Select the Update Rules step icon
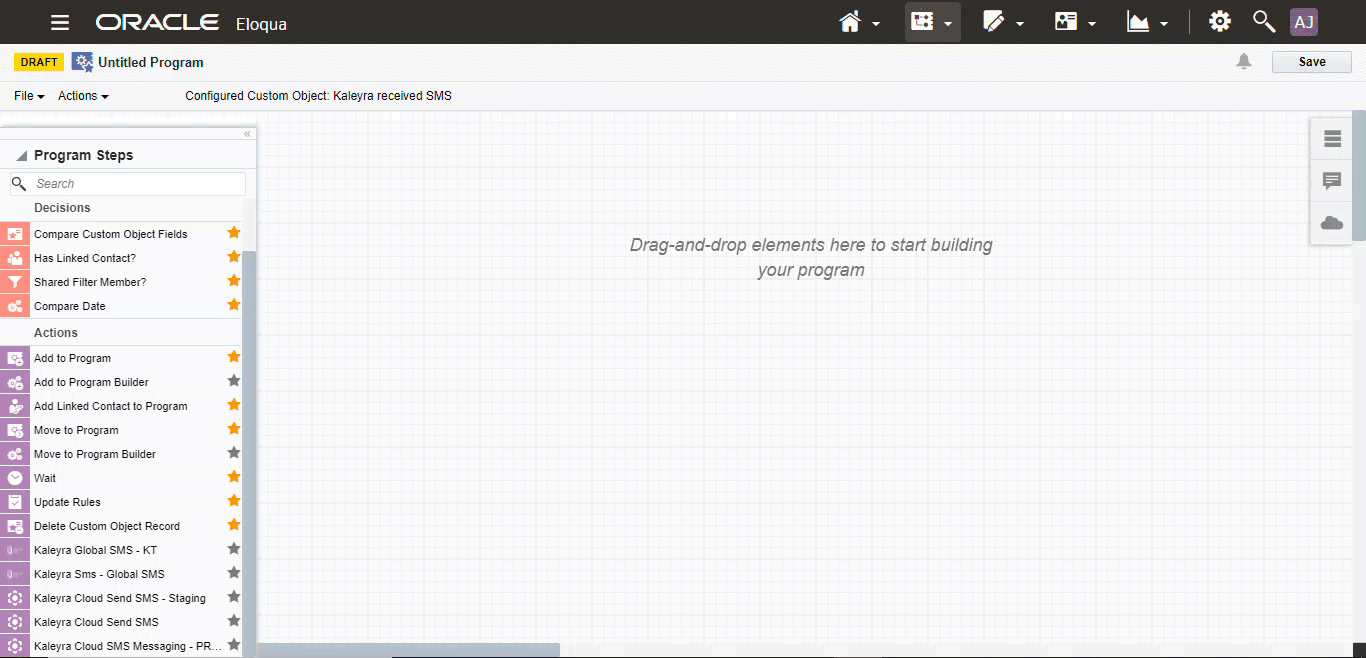1366x658 pixels. (x=15, y=502)
